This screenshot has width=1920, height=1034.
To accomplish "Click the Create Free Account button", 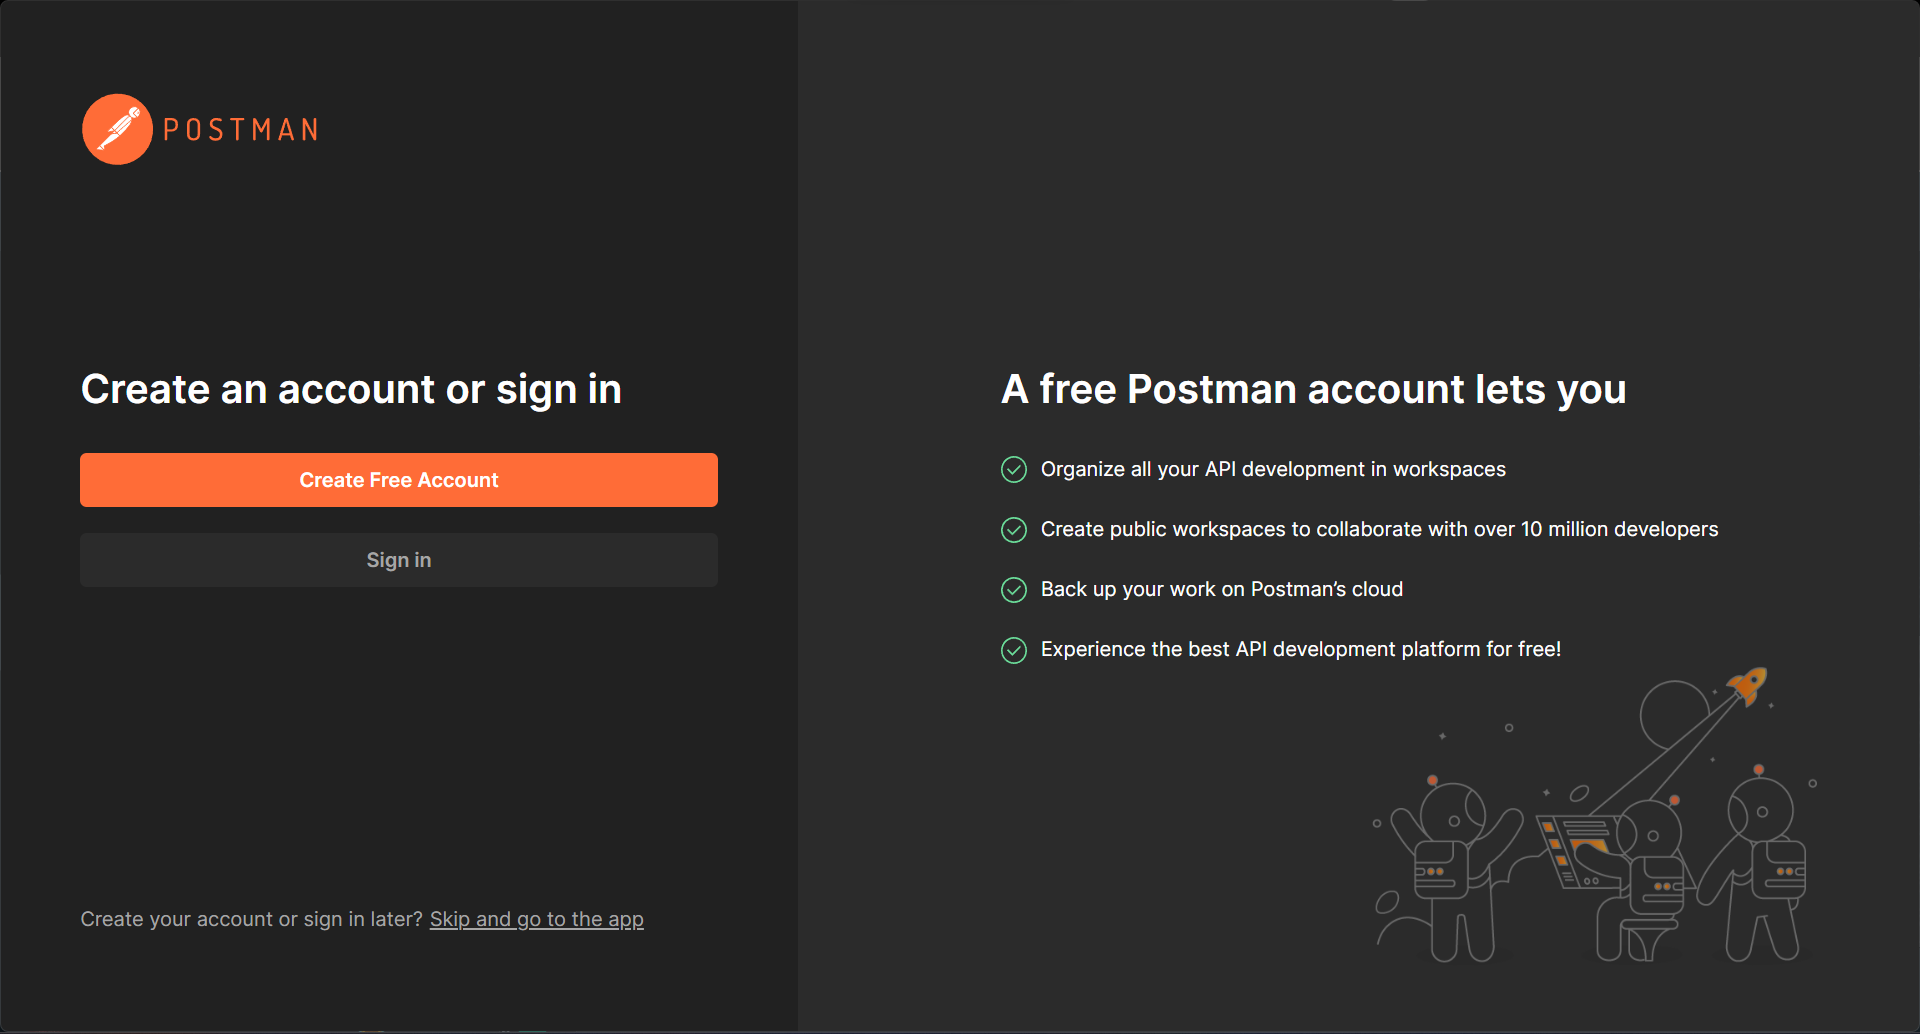I will click(399, 480).
